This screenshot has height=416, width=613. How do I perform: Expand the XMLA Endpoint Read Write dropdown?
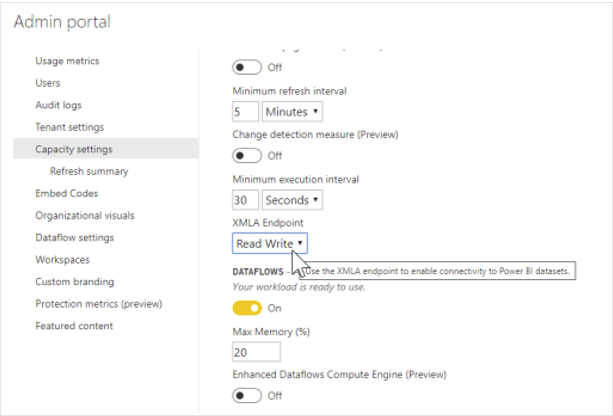click(270, 243)
